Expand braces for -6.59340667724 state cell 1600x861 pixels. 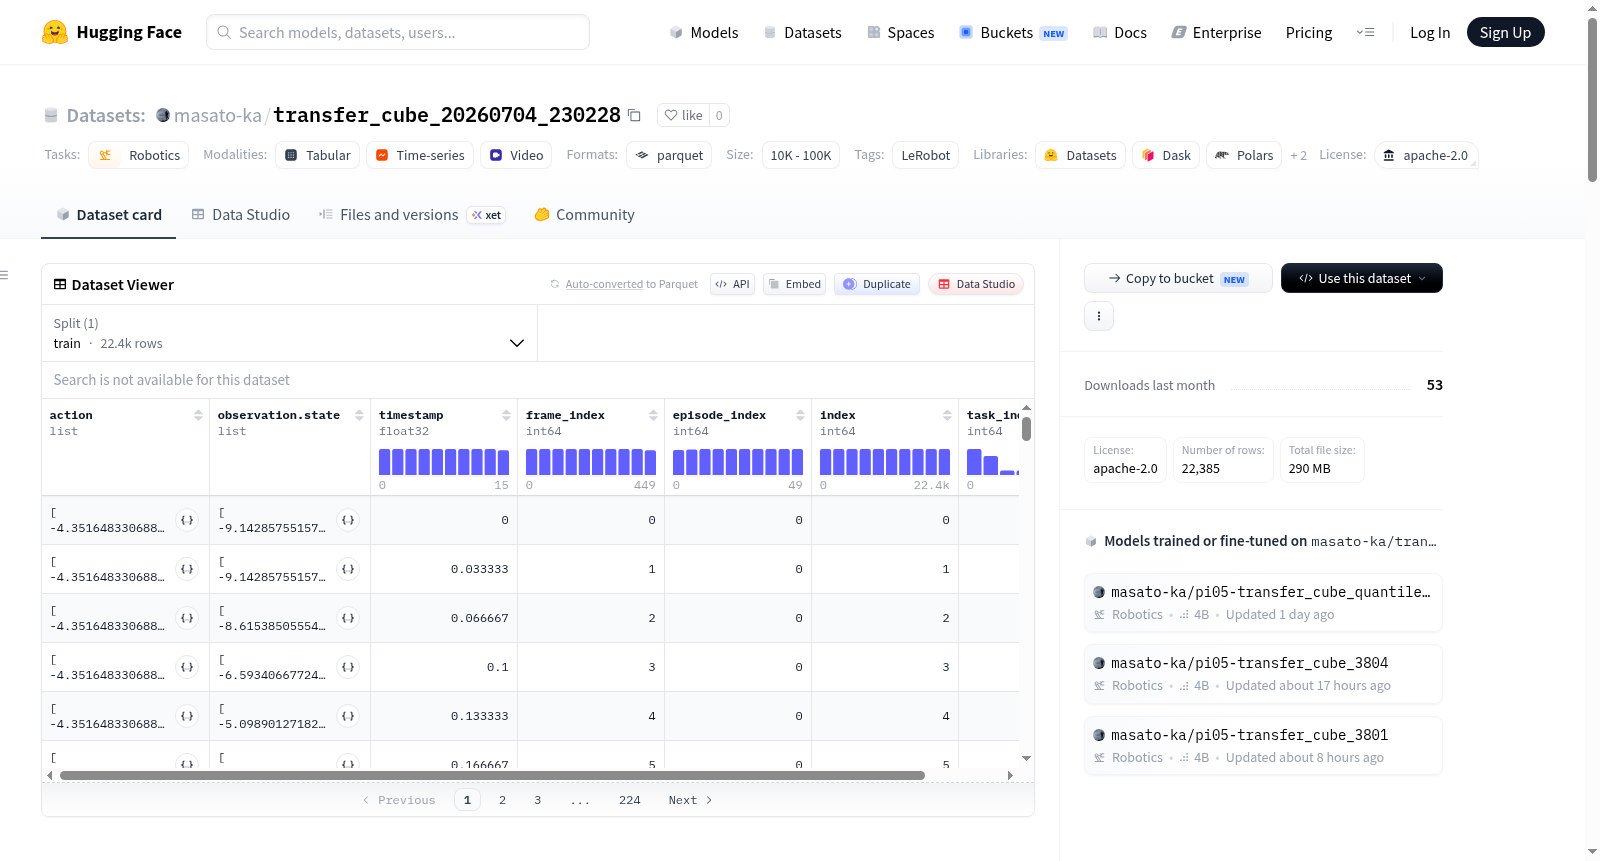tap(348, 667)
